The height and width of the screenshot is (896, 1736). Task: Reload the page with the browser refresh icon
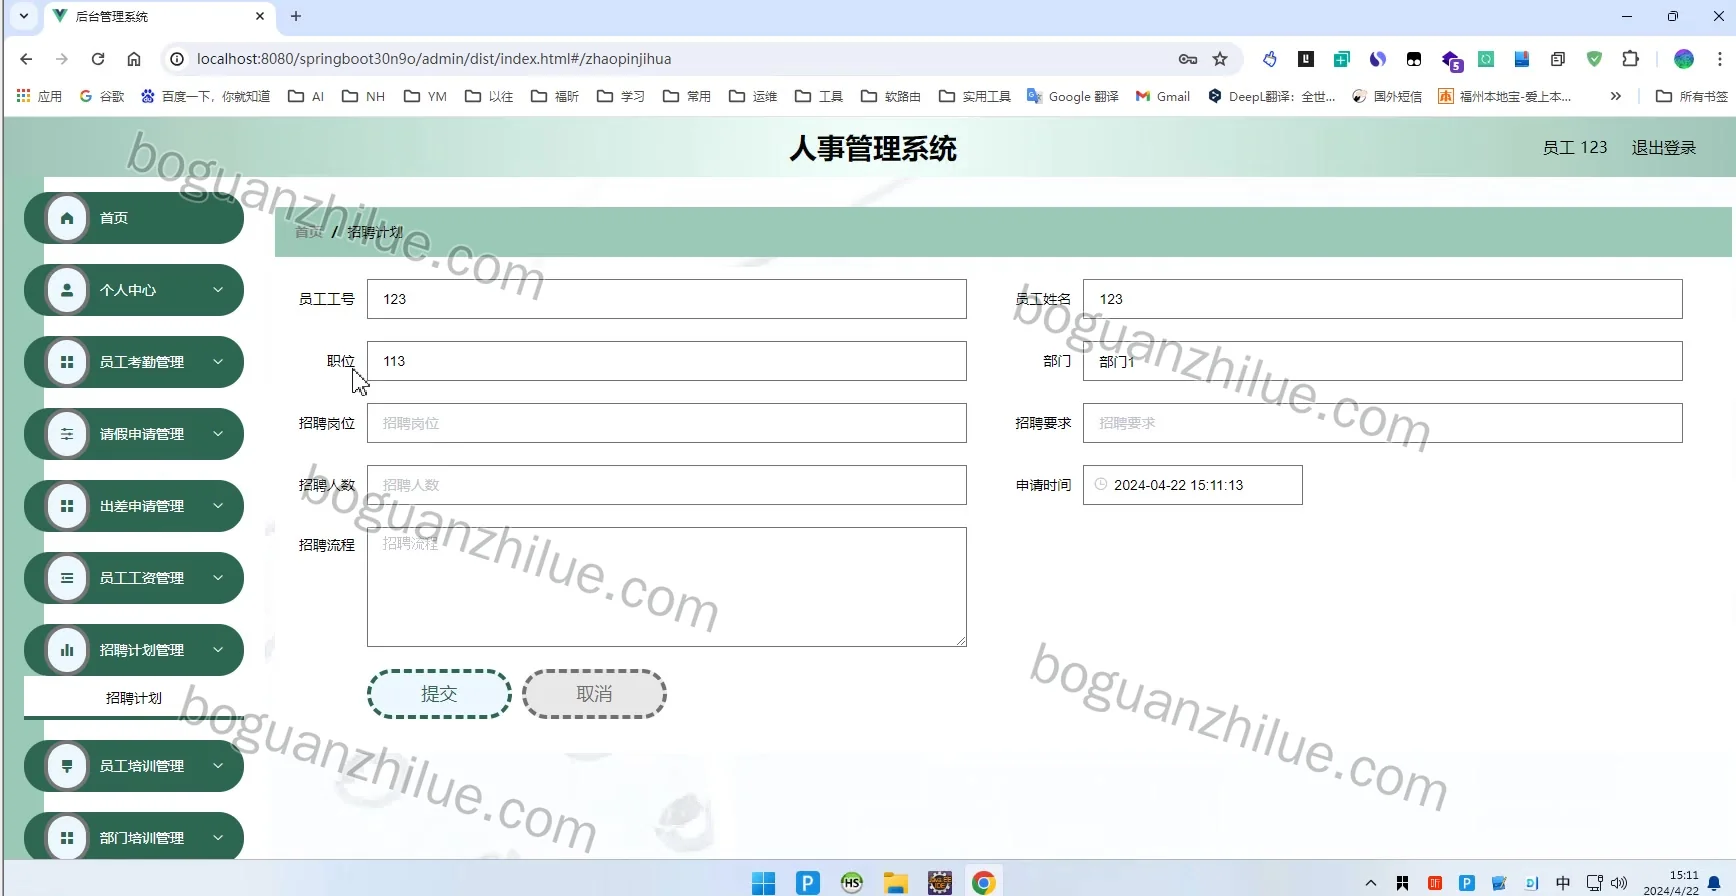coord(98,59)
